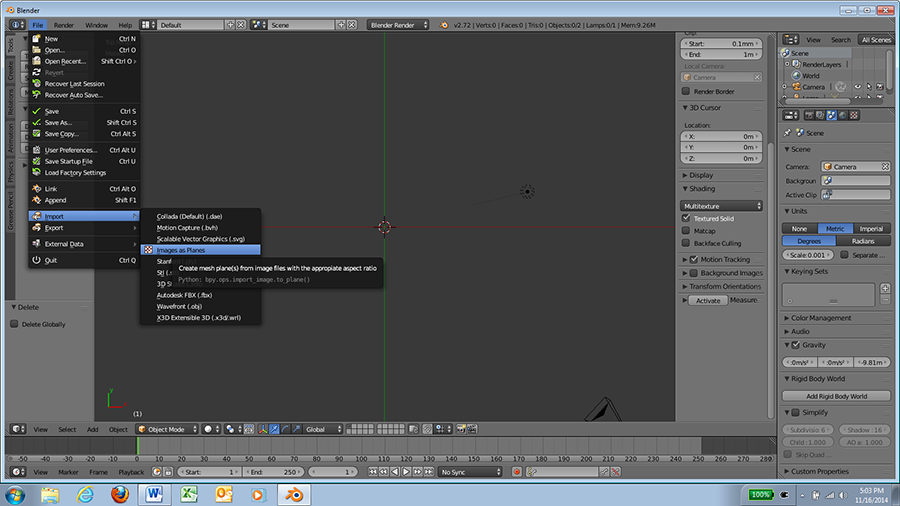The height and width of the screenshot is (506, 900).
Task: Open the Render menu
Action: pyautogui.click(x=64, y=25)
